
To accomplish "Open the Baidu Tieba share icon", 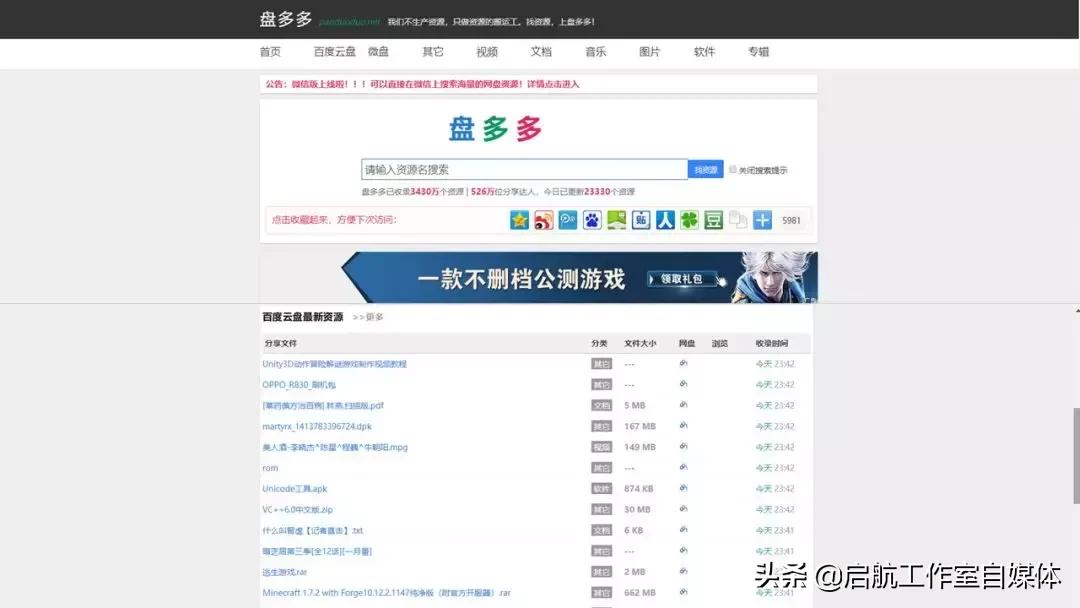I will (x=642, y=220).
